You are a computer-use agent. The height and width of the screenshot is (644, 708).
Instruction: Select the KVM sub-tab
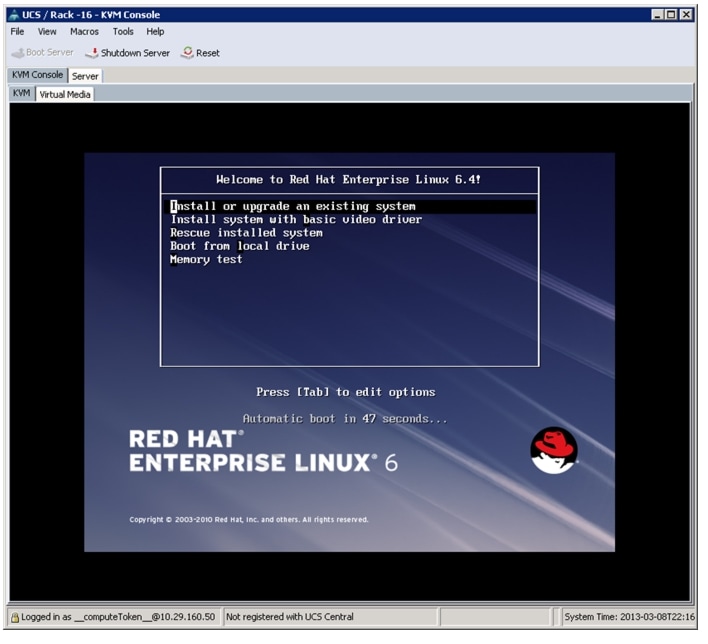coord(22,93)
